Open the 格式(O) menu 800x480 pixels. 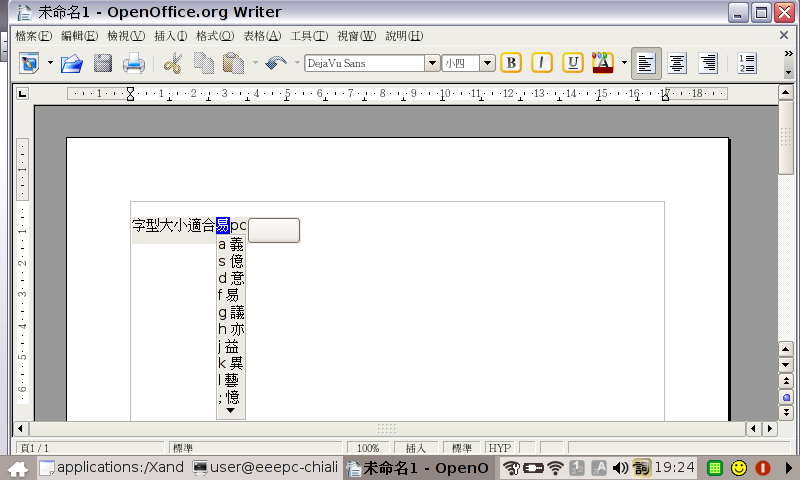[214, 36]
